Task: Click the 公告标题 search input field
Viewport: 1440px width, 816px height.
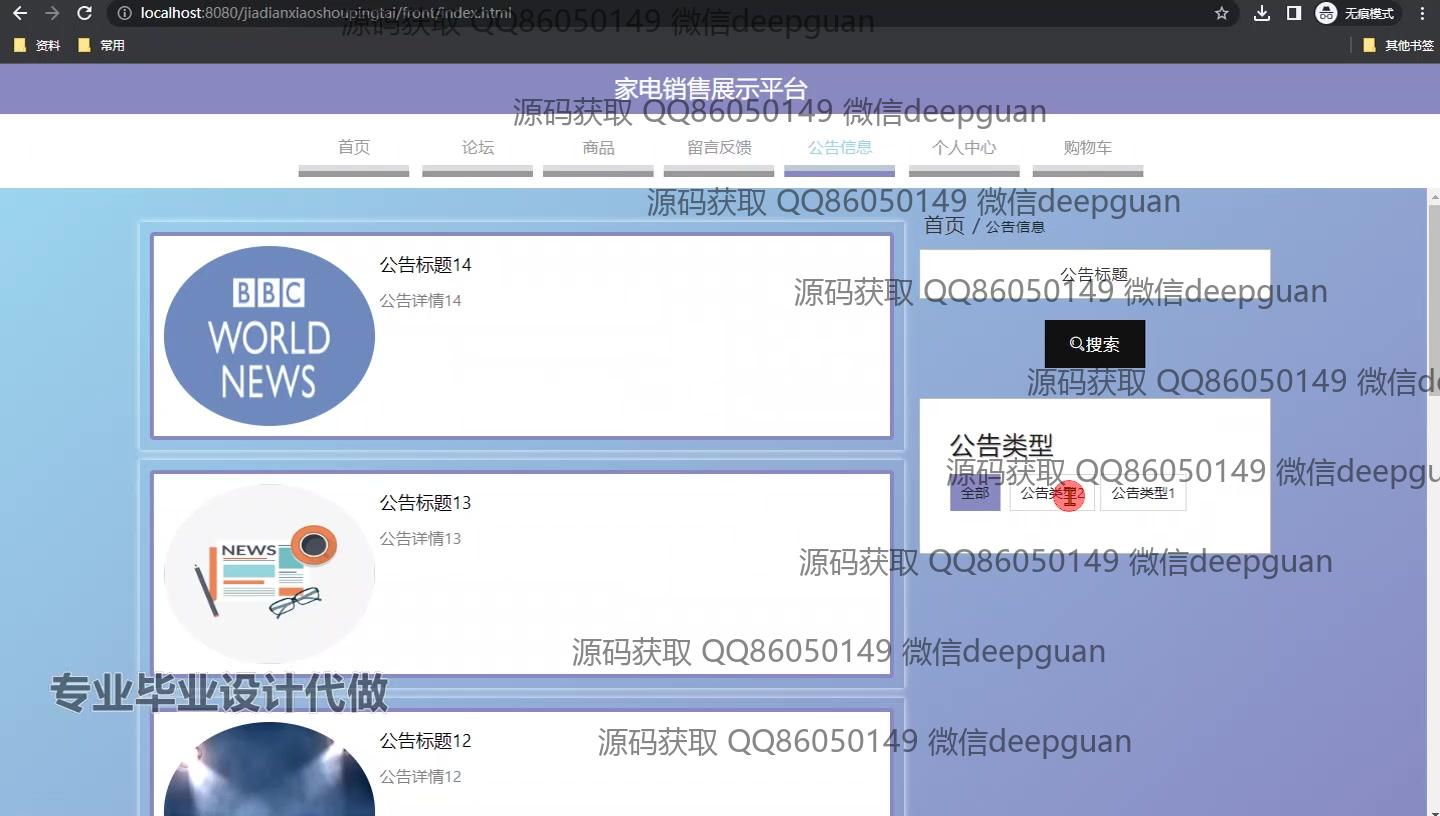Action: click(1095, 274)
